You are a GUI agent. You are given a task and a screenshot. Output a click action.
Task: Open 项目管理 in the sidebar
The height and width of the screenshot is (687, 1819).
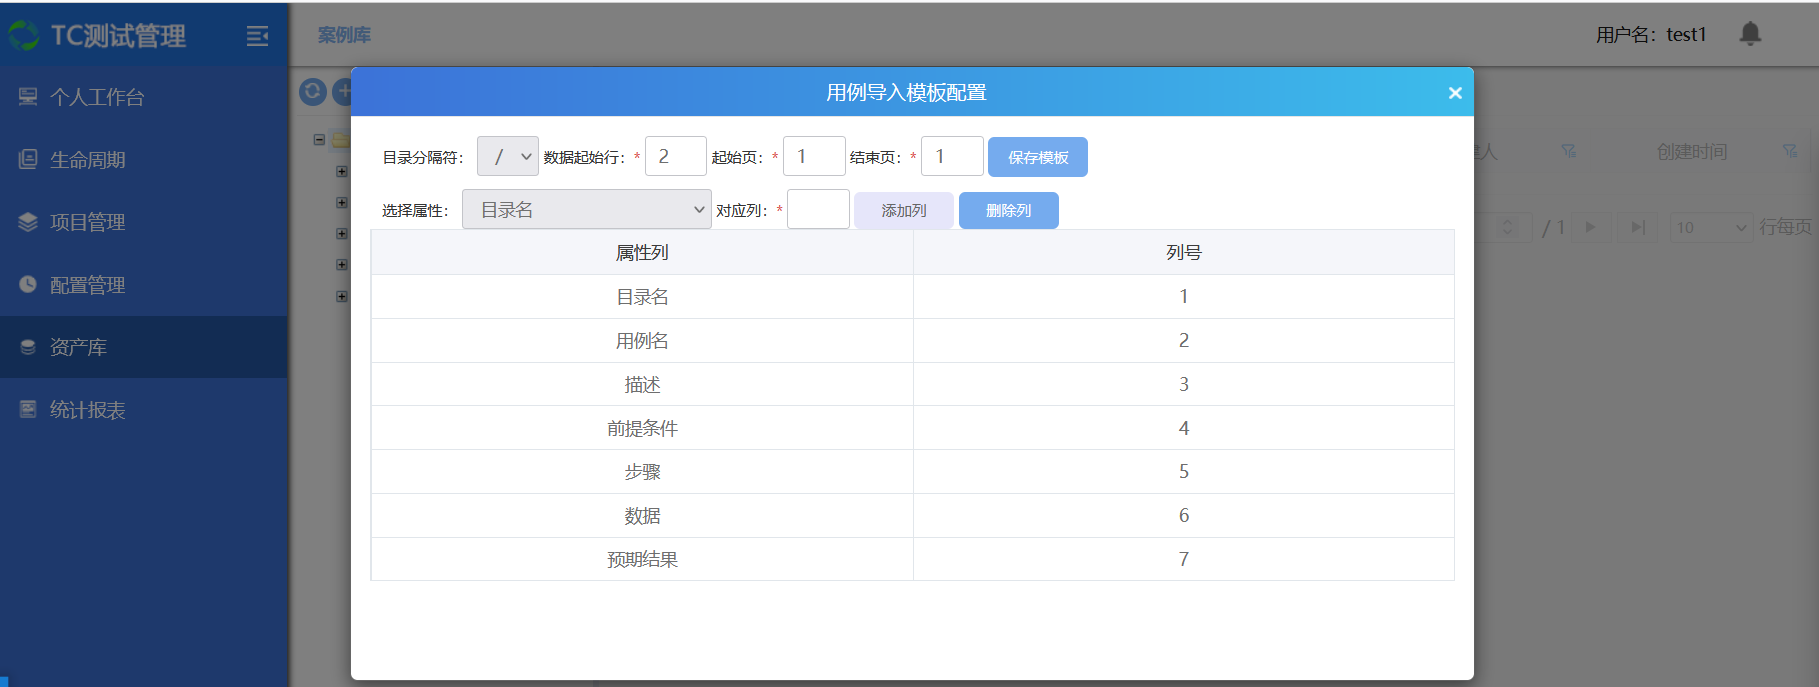[x=87, y=222]
